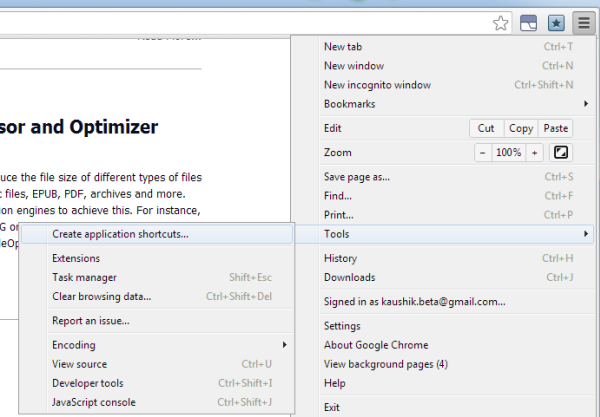Click the bookmark star icon

(x=501, y=23)
